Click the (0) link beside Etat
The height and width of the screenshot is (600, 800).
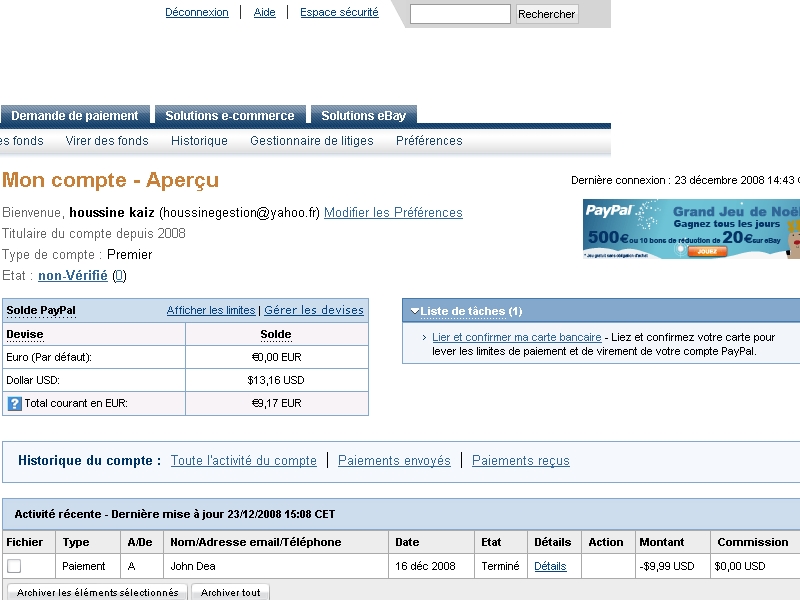point(119,276)
